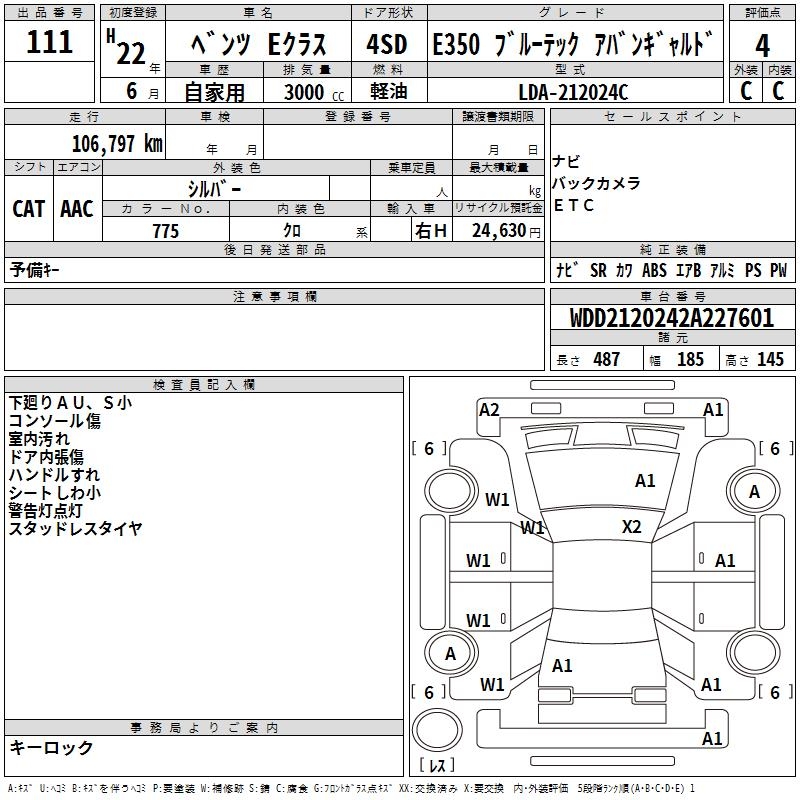Click the chassis number WDD2120242A227601
Screen dimensions: 800x800
(671, 319)
